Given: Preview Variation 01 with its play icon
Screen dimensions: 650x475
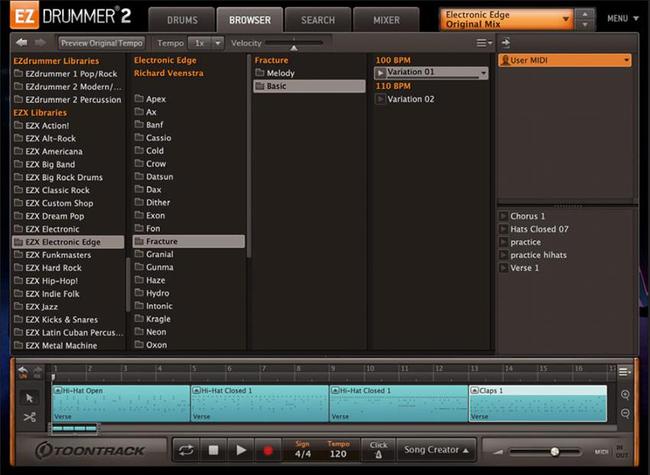Looking at the screenshot, I should 380,73.
